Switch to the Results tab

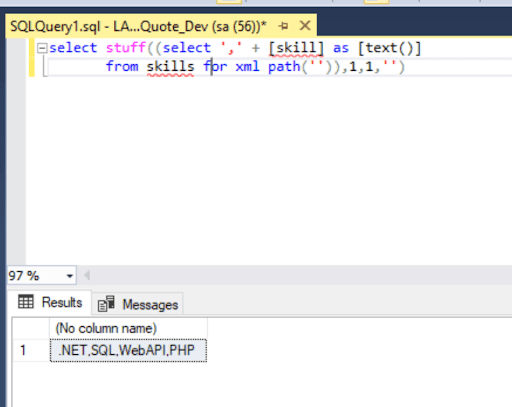(x=50, y=302)
